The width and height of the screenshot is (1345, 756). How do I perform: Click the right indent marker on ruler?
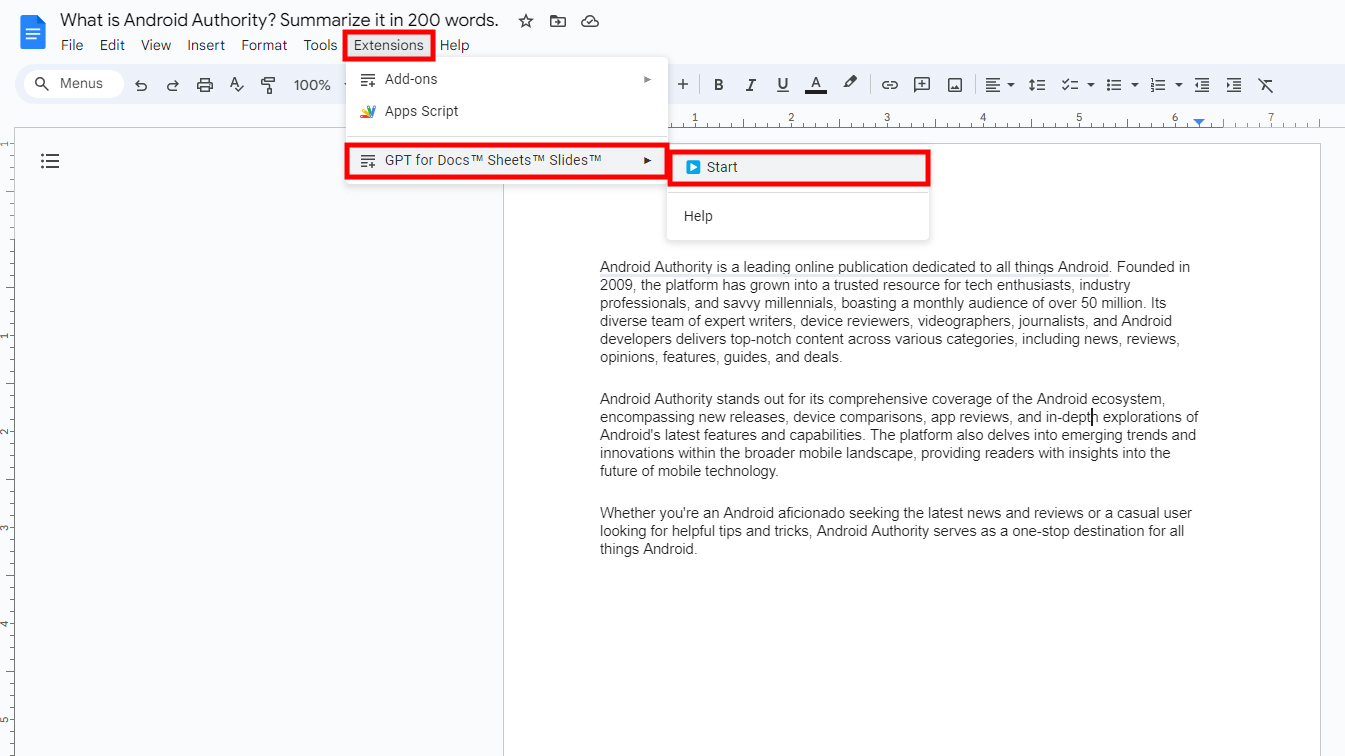[1199, 122]
